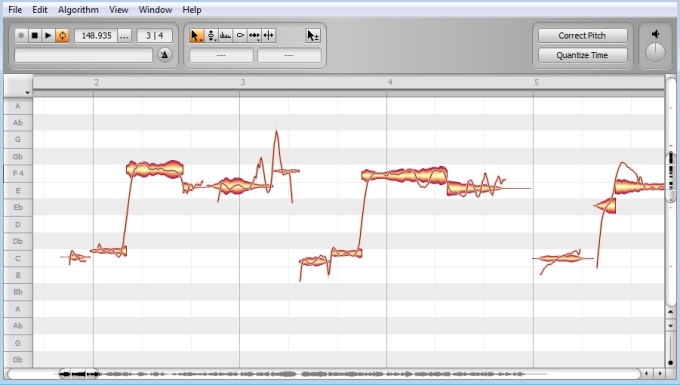Screen dimensions: 680x385
Task: Click the vertical scroll down arrow
Action: pos(670,326)
